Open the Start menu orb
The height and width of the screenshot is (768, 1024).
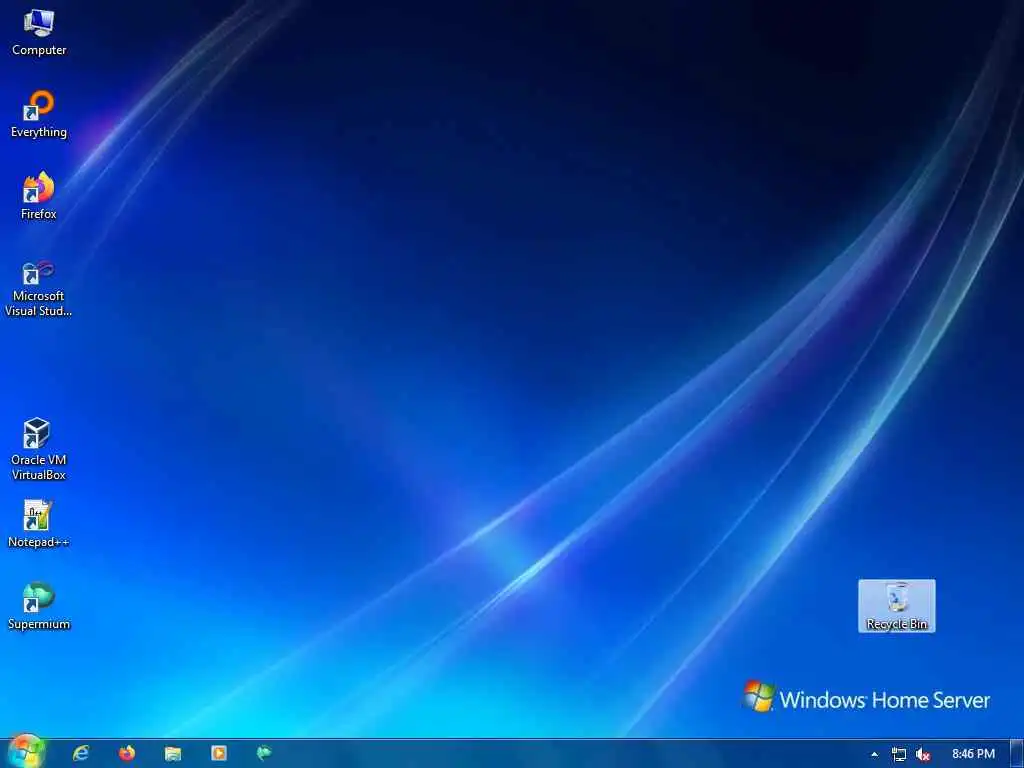pyautogui.click(x=25, y=752)
